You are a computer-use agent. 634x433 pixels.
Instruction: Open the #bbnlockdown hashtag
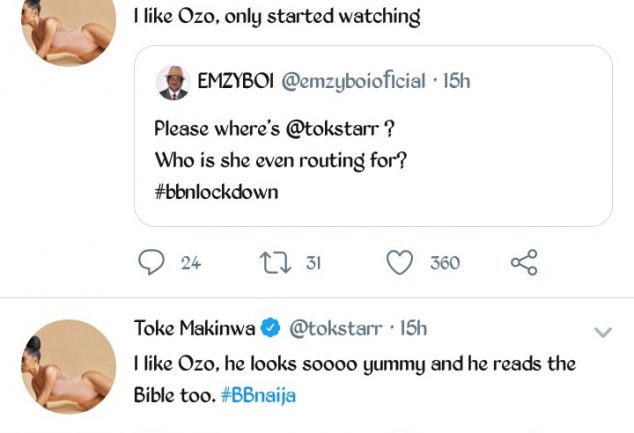(215, 191)
